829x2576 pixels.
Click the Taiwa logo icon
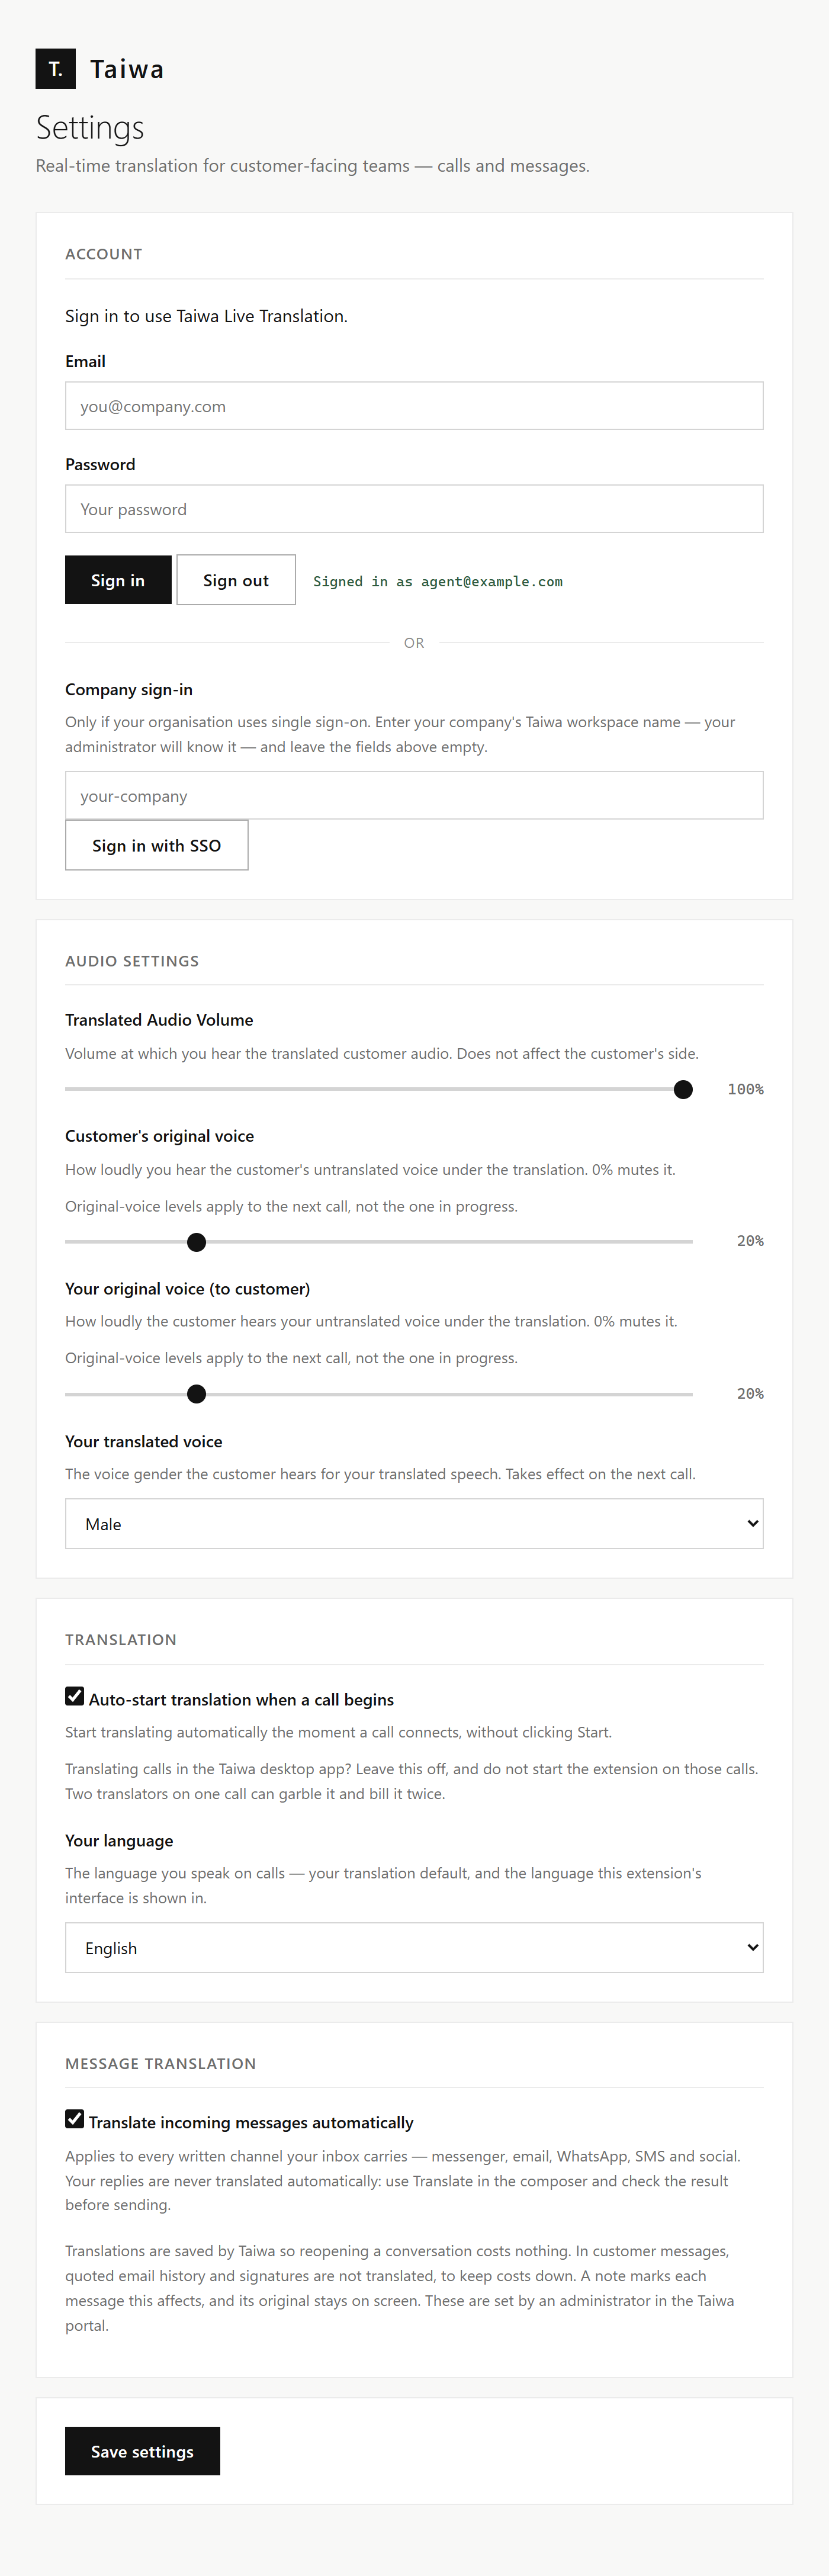click(x=56, y=69)
